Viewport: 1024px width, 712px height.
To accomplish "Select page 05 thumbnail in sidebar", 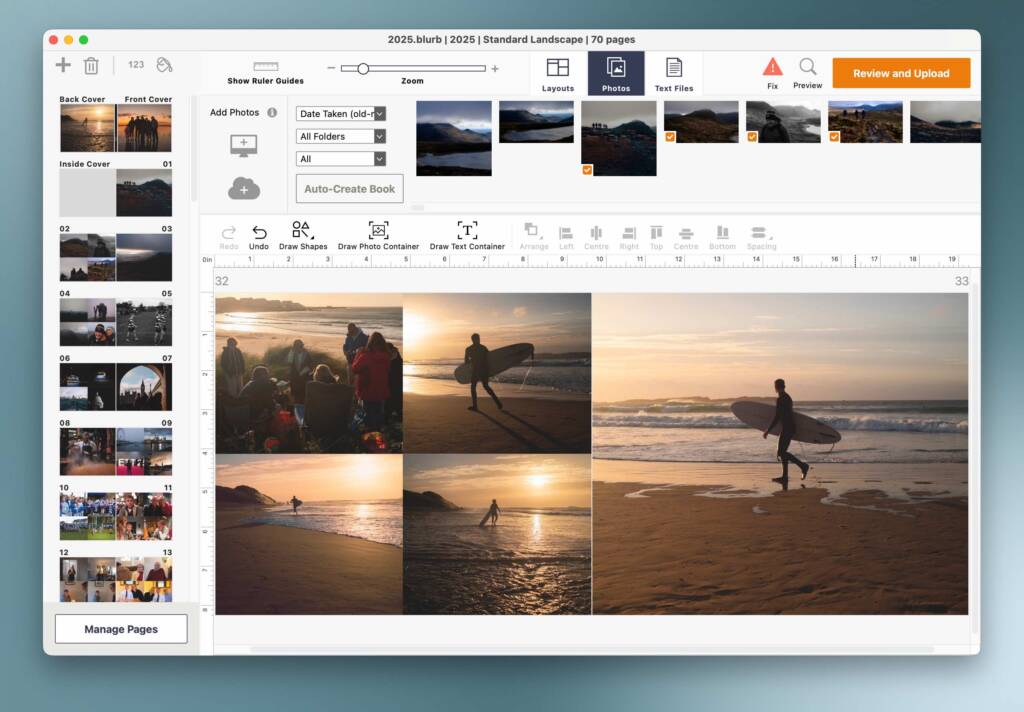I will [144, 322].
